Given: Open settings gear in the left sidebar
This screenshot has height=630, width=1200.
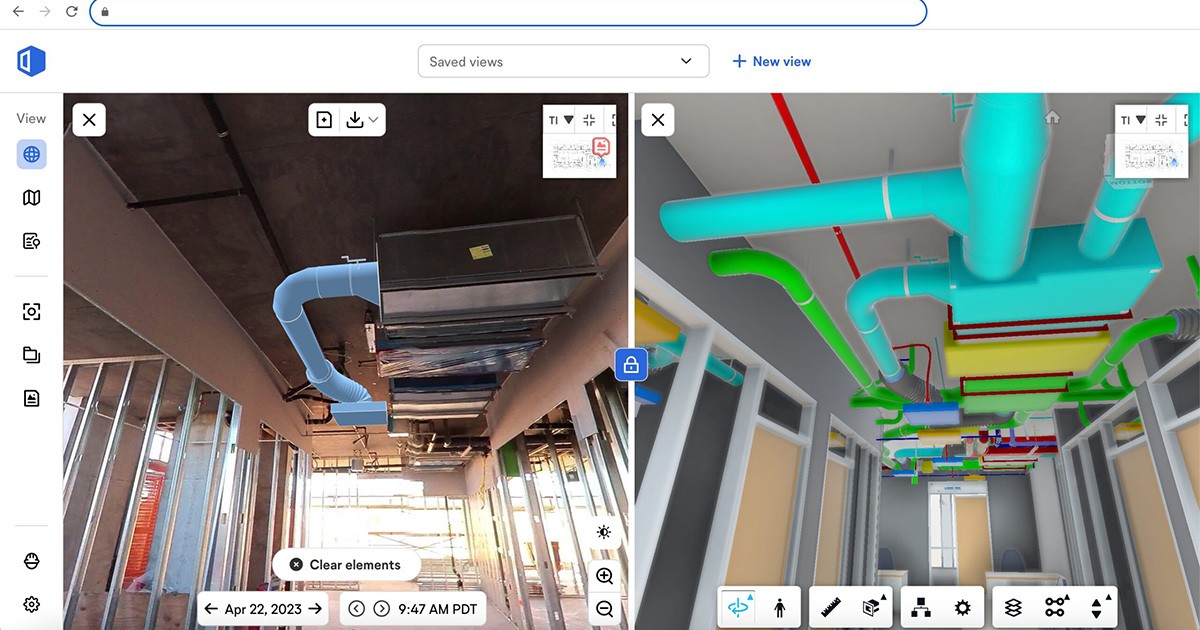Looking at the screenshot, I should click(31, 604).
